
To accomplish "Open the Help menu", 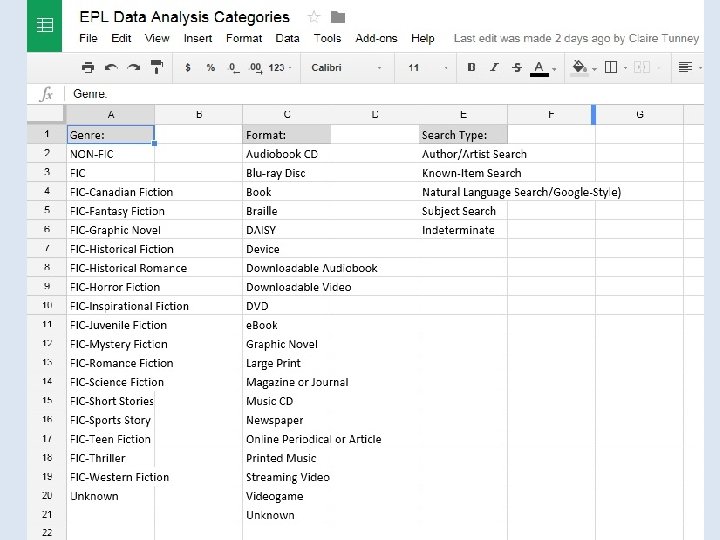I will [422, 38].
